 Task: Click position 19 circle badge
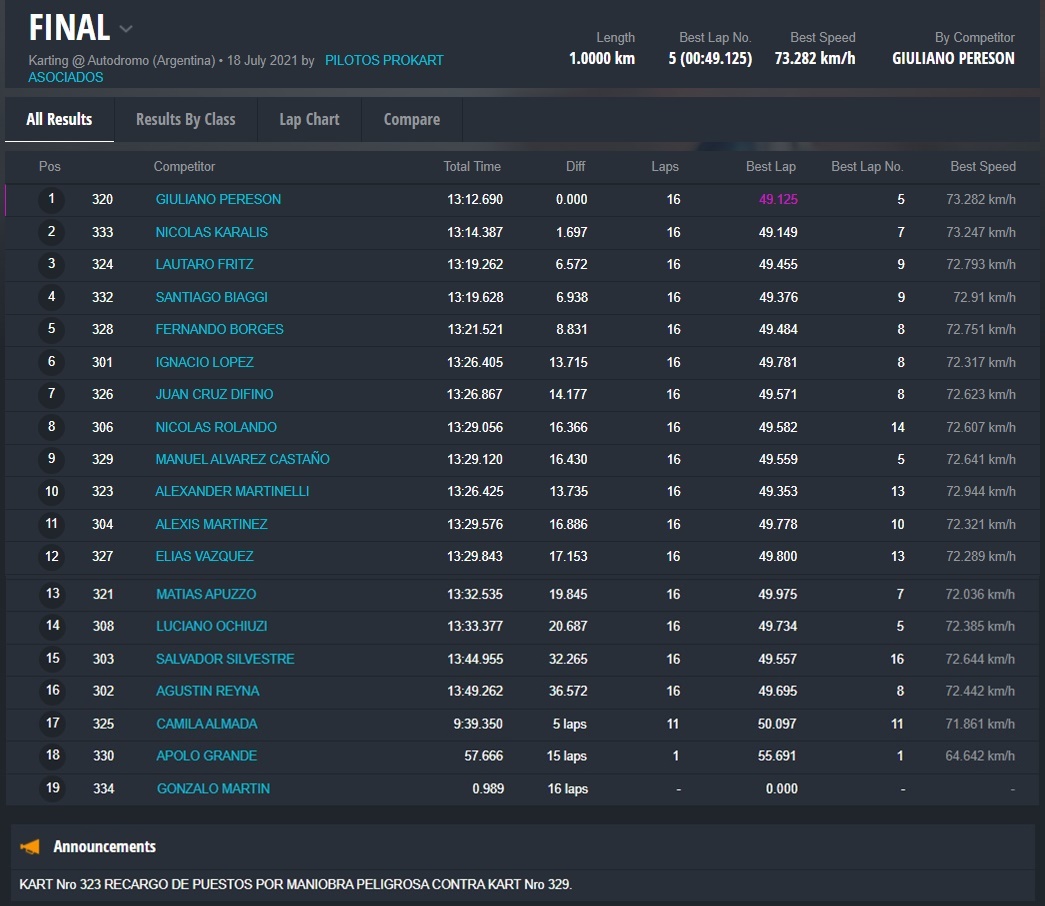pyautogui.click(x=52, y=788)
